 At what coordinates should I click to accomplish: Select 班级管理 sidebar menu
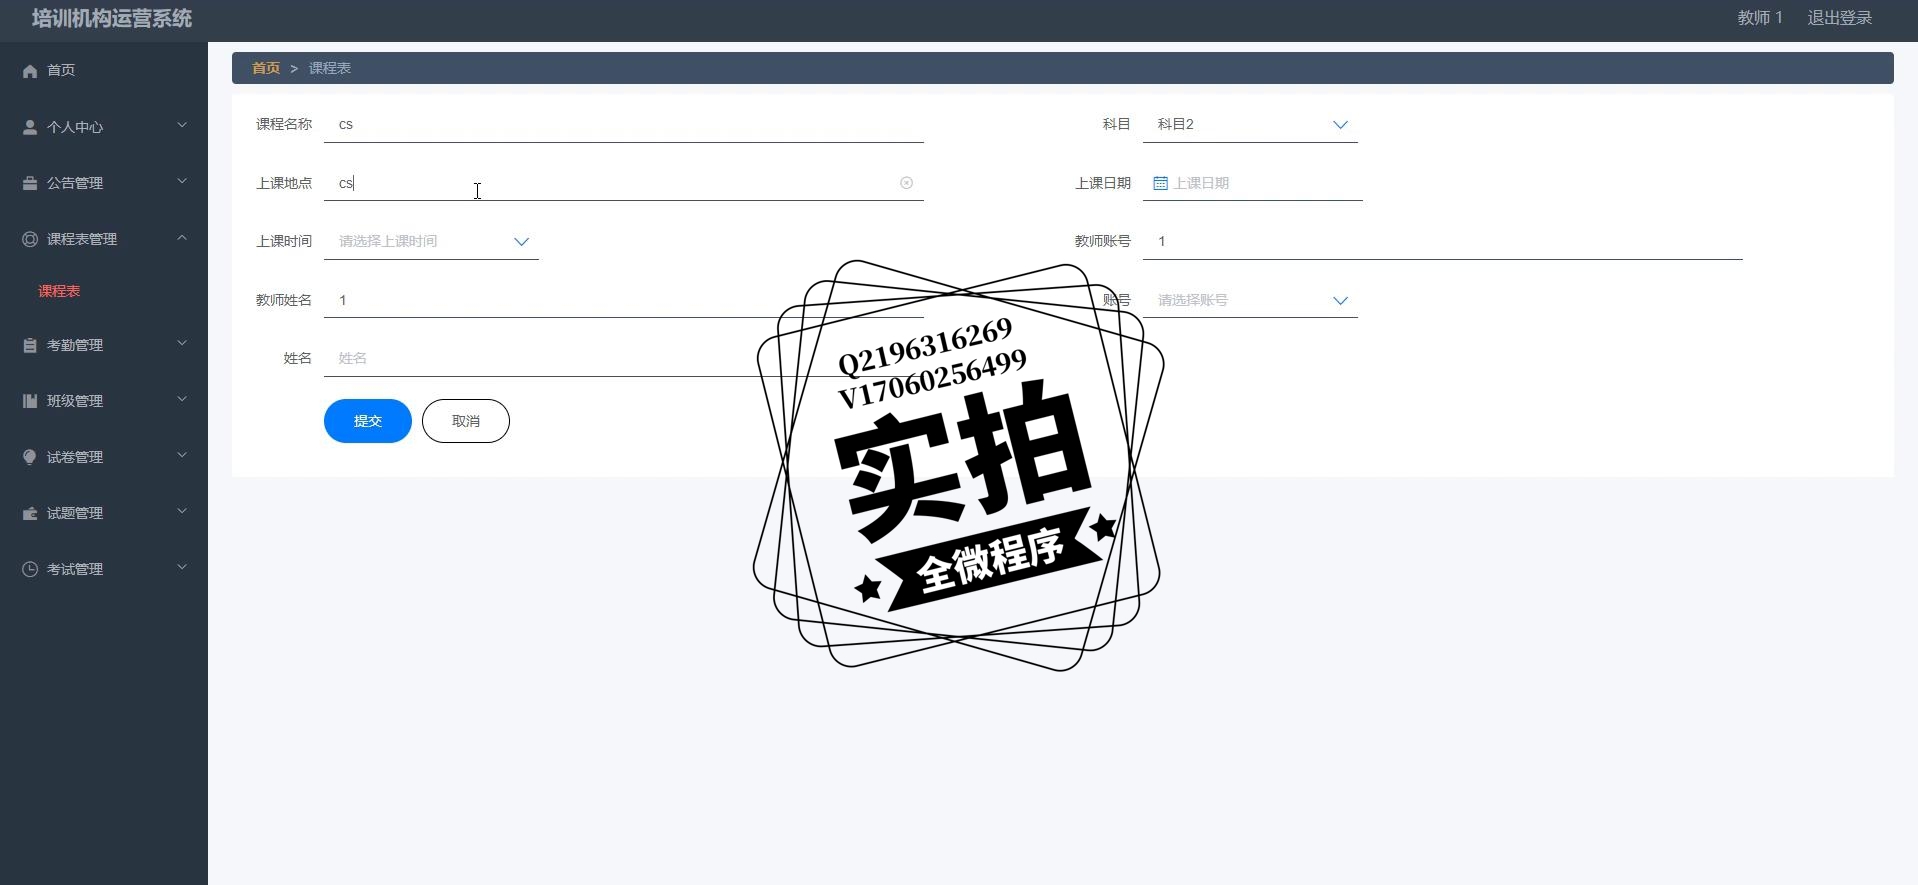click(104, 401)
